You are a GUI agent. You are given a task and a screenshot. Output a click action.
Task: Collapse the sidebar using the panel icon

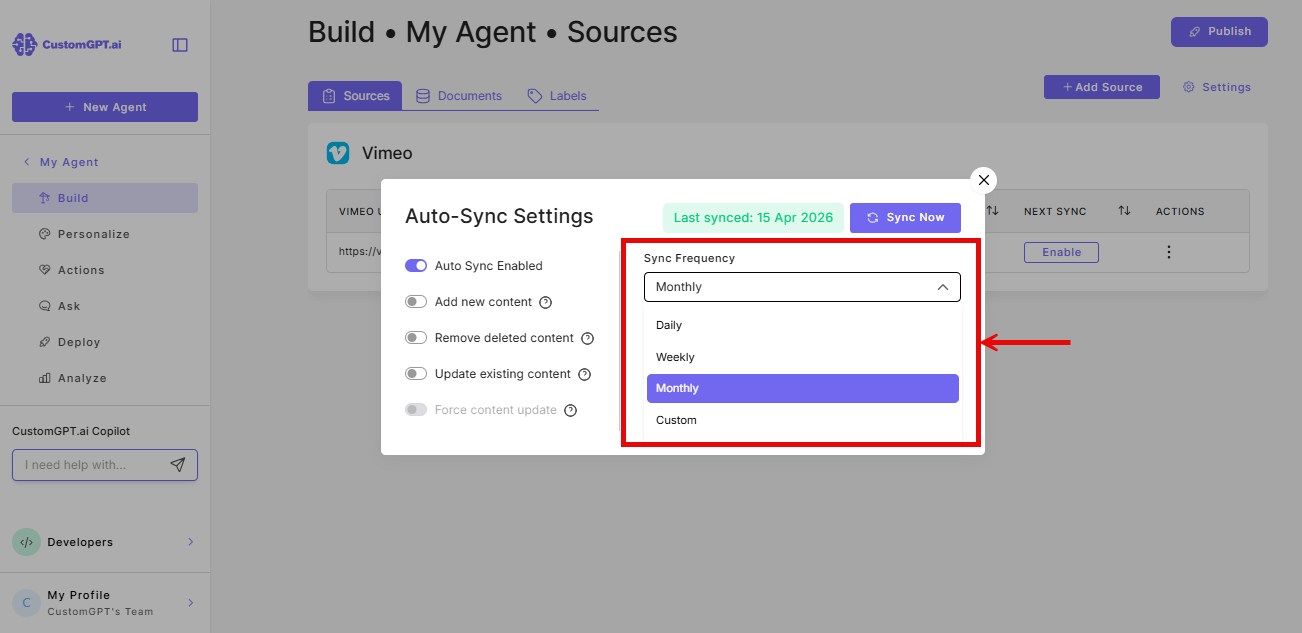[x=179, y=44]
